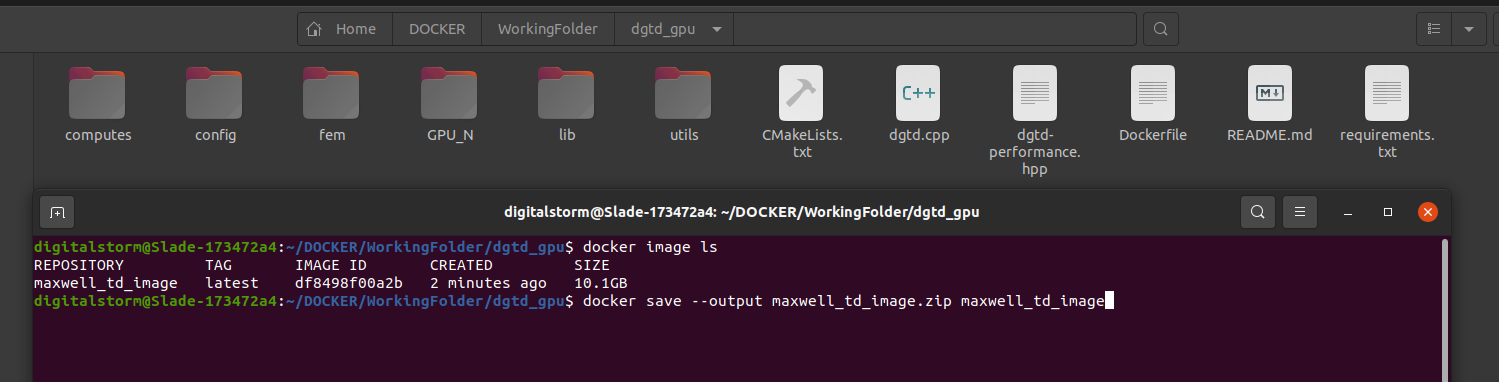
Task: Select the config folder icon
Action: tap(215, 93)
